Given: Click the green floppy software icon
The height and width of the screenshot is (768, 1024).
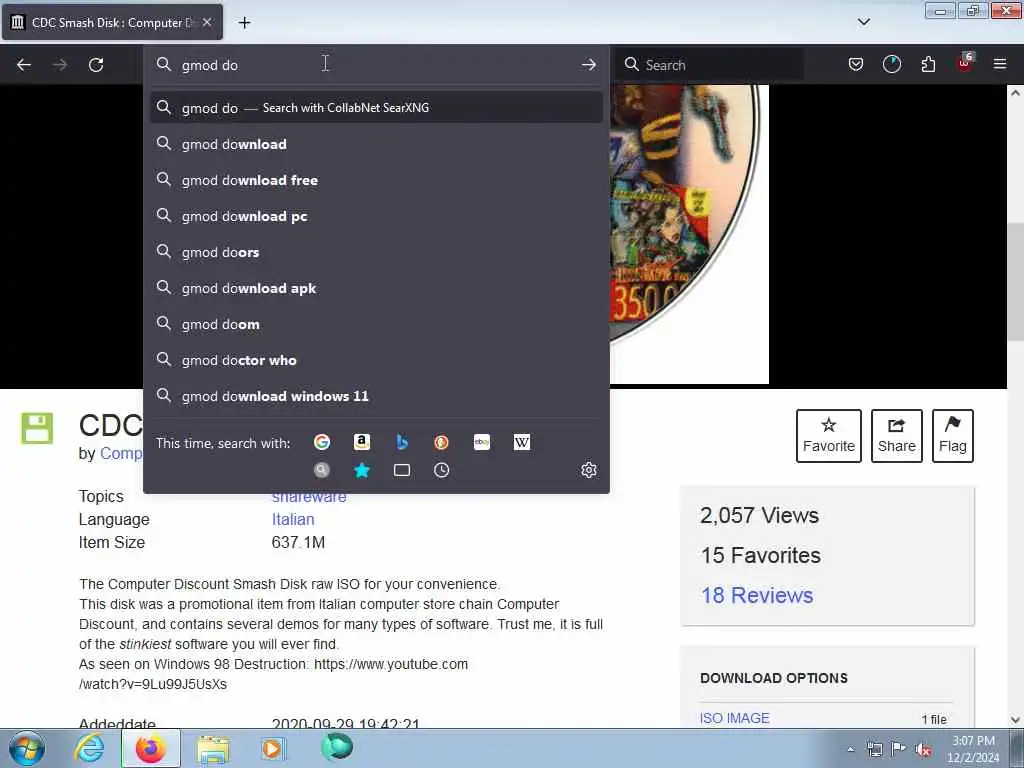Looking at the screenshot, I should click(37, 428).
